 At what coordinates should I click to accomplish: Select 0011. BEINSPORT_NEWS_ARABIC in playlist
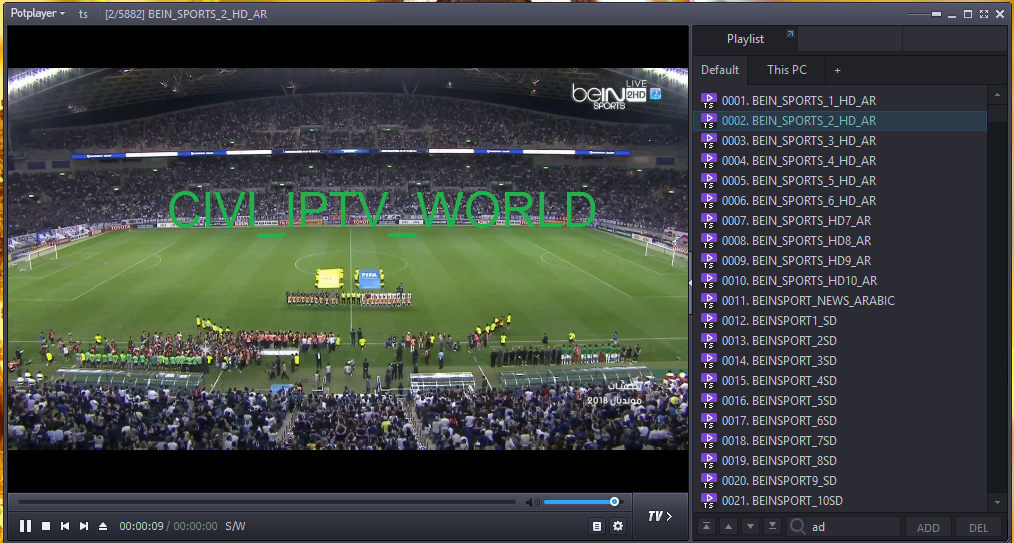point(808,300)
